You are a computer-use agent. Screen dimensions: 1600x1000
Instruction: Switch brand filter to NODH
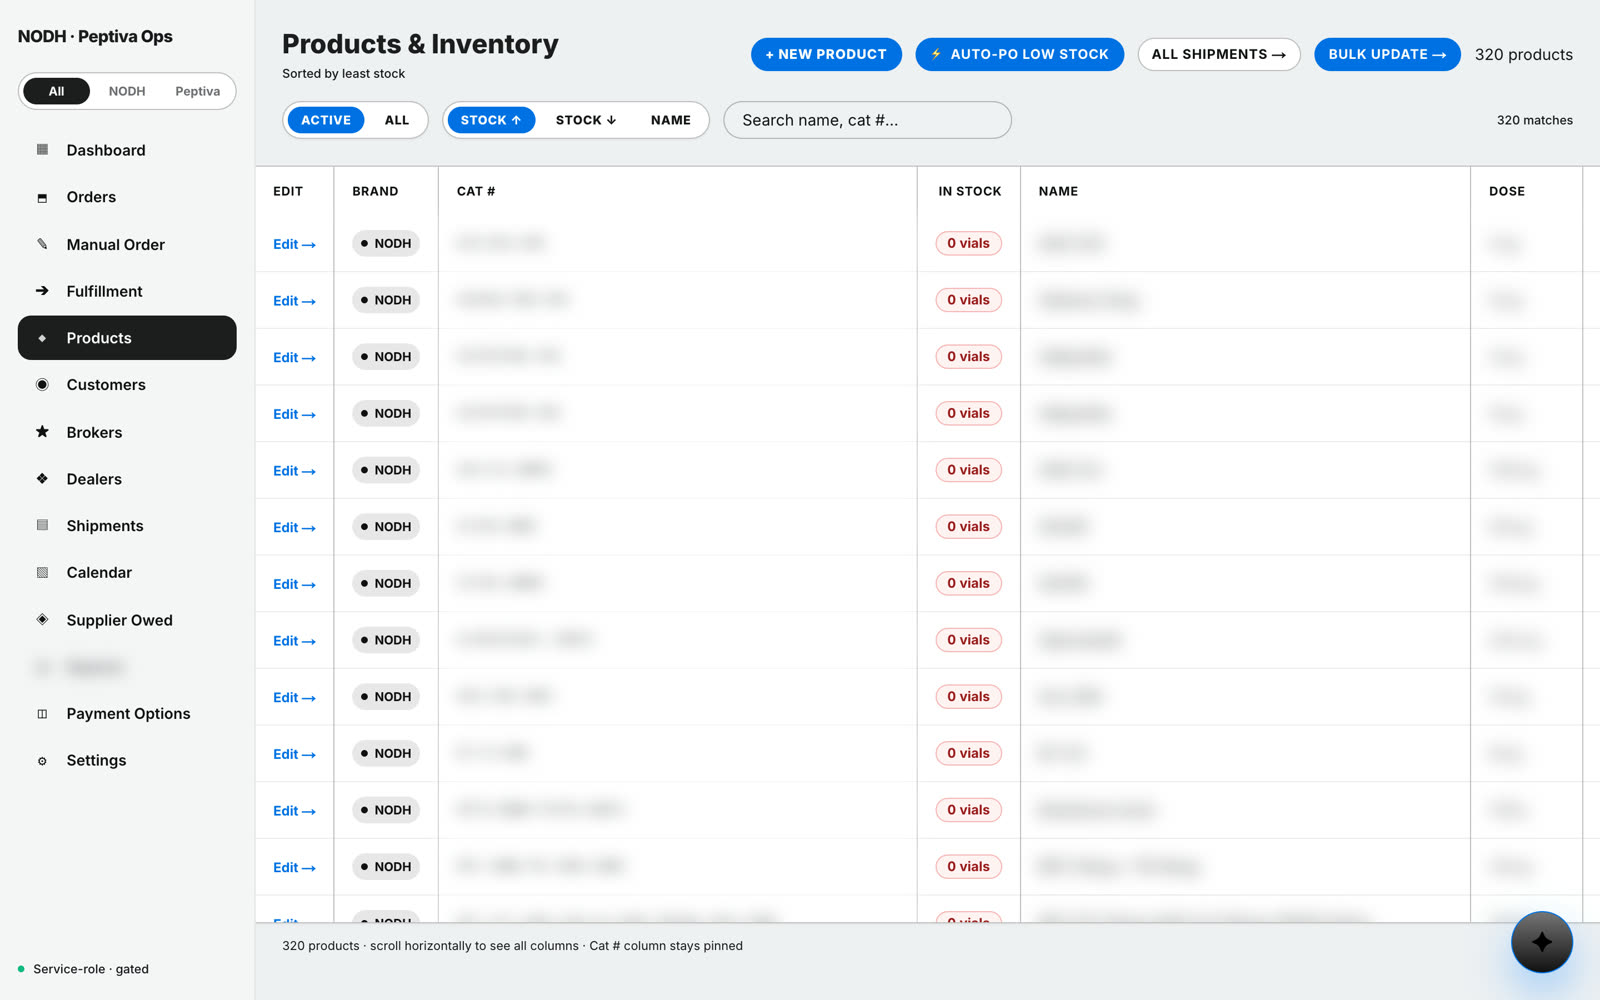coord(127,91)
